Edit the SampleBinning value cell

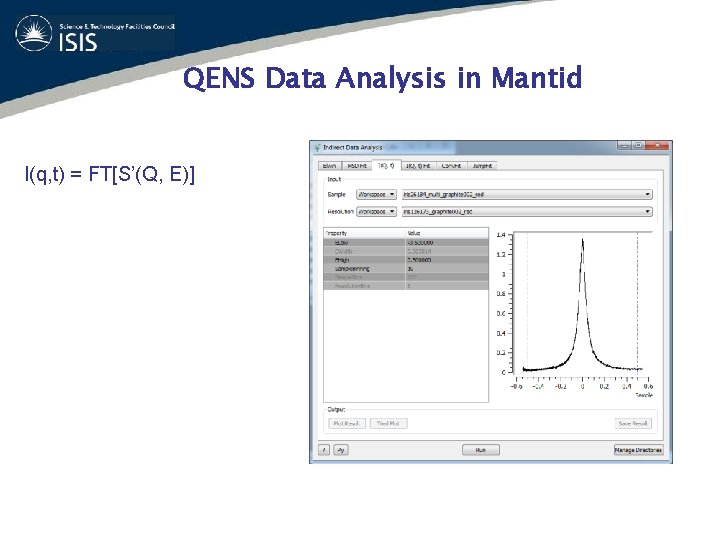click(447, 269)
